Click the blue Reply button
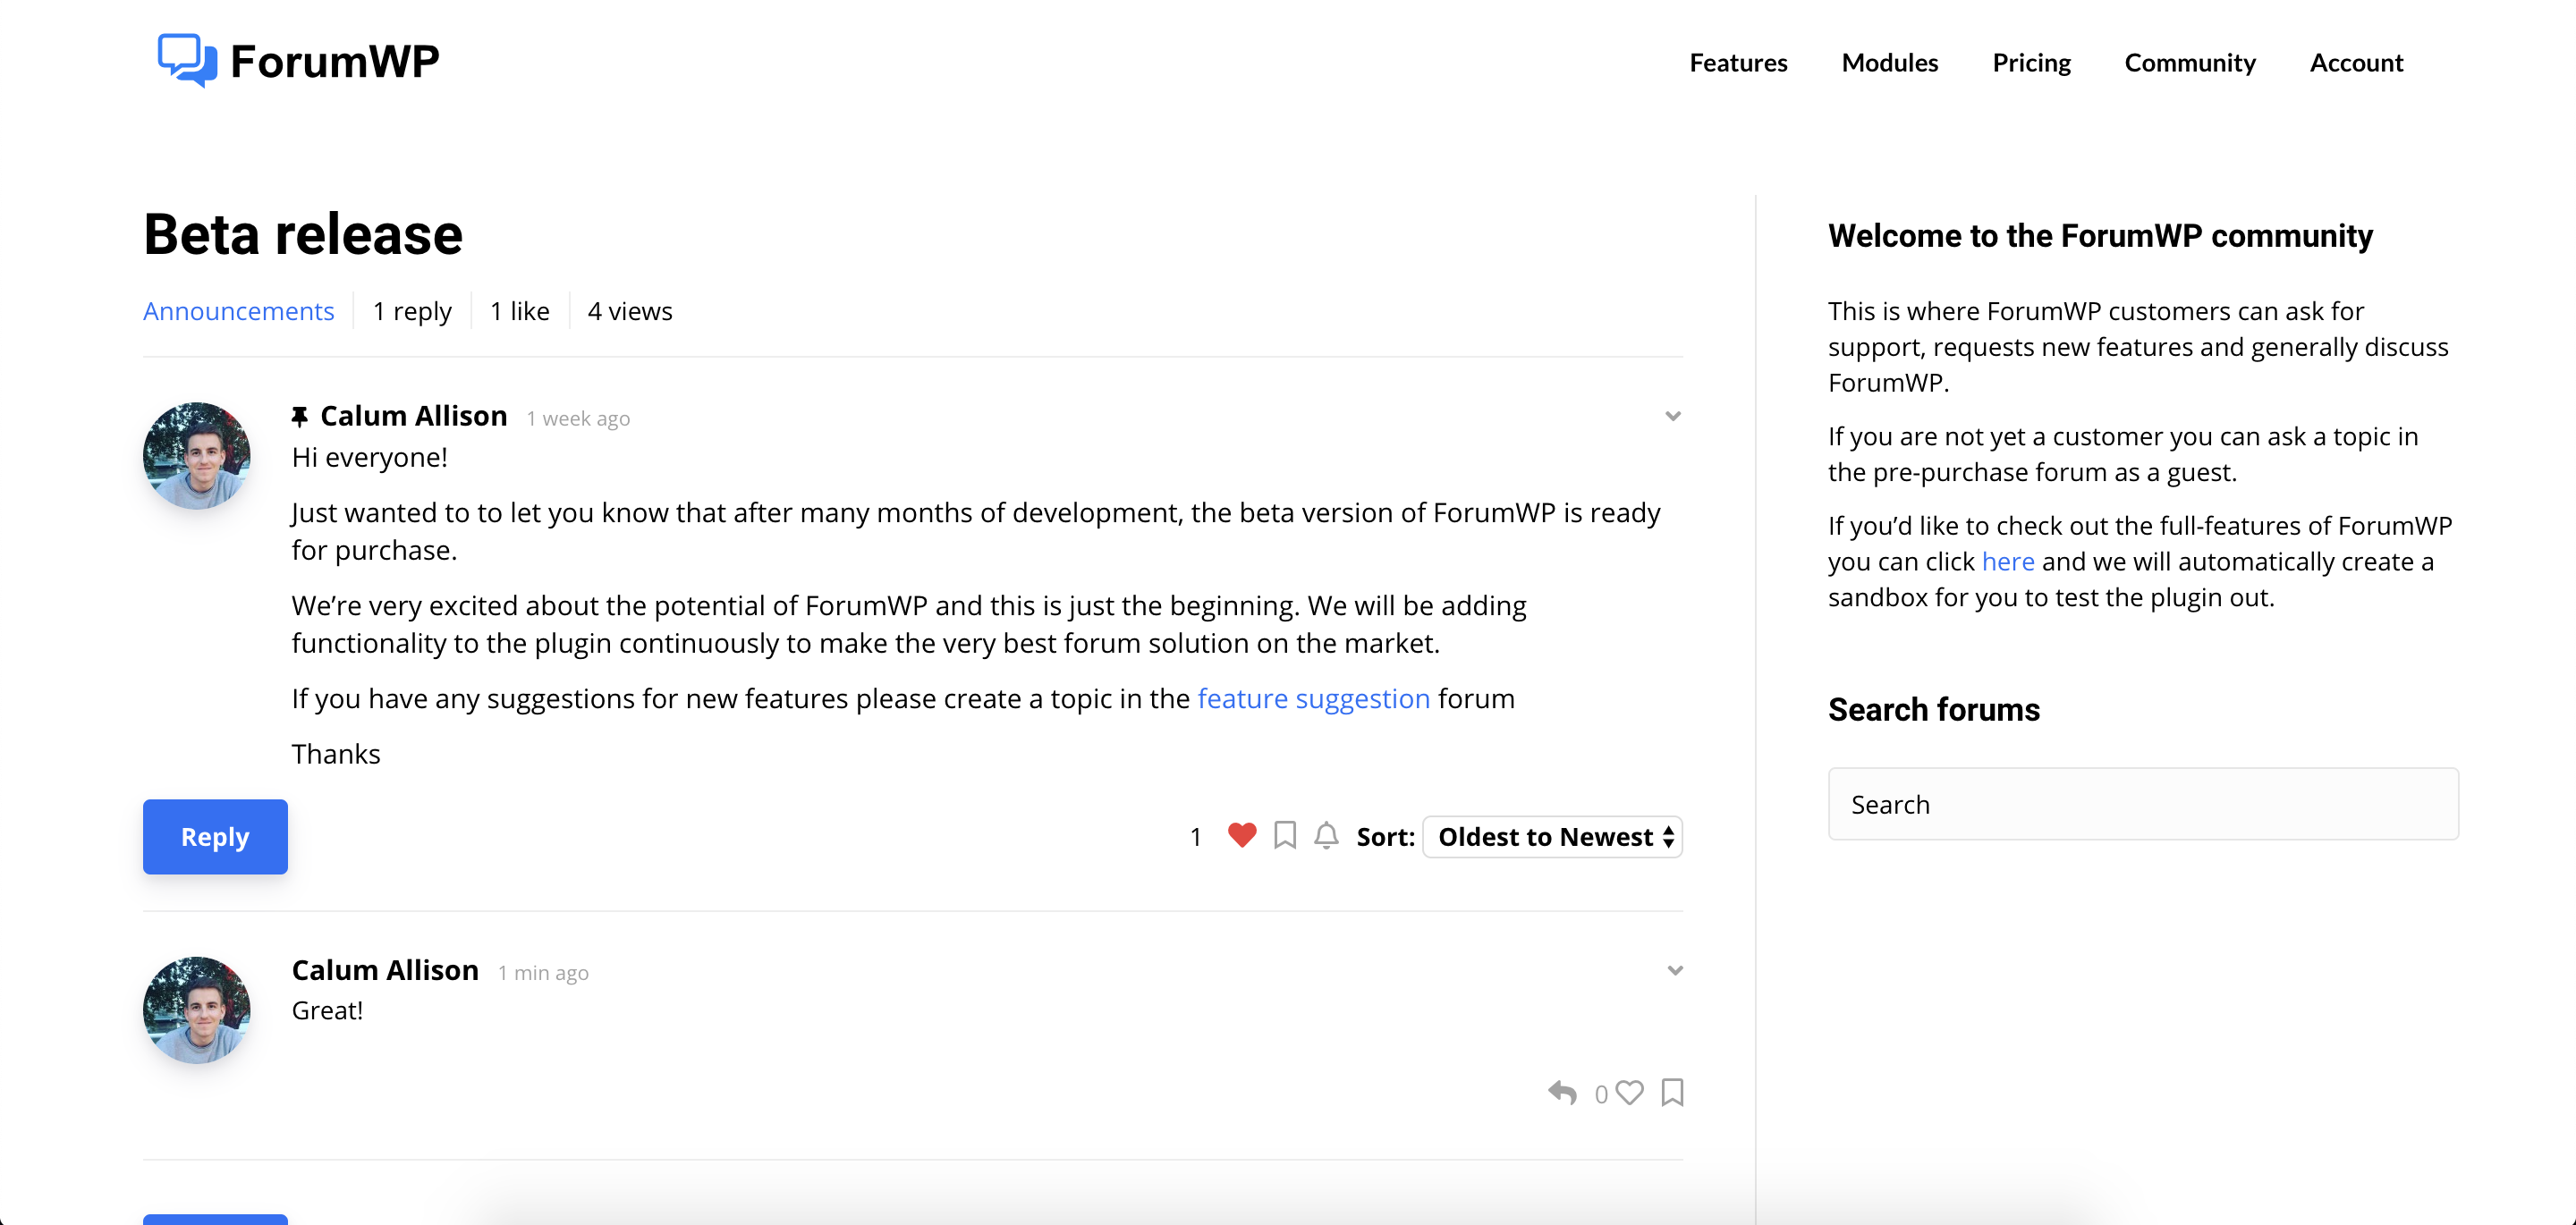This screenshot has width=2576, height=1225. click(x=215, y=836)
